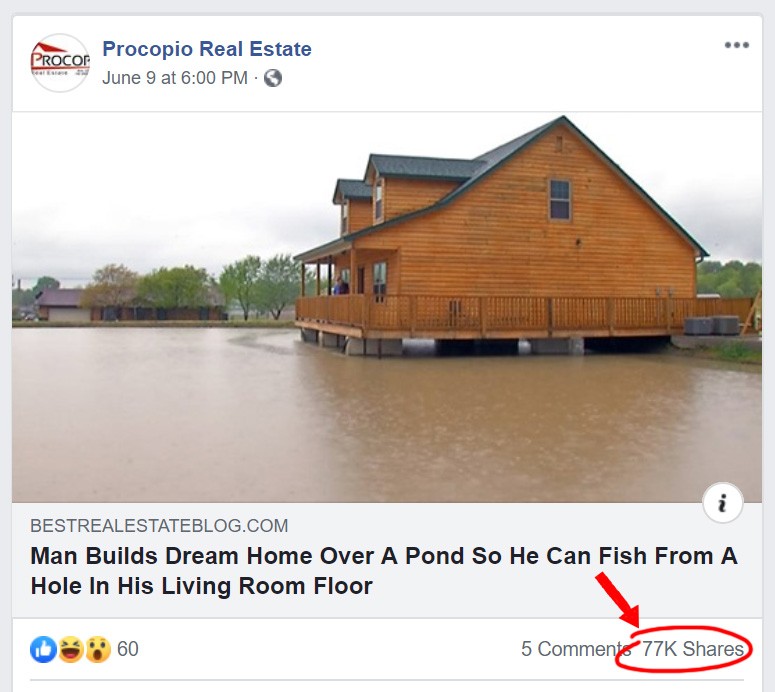Open the Procopio Real Estate page name
Screen dimensions: 775x692
207,49
